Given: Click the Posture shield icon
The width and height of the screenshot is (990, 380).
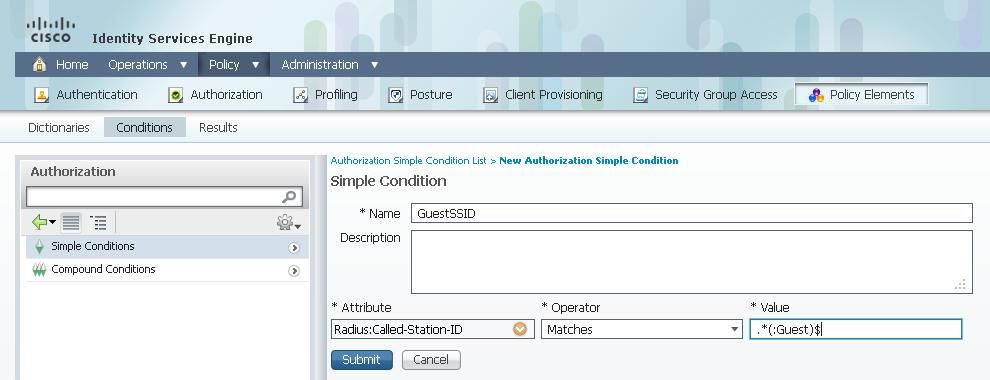Looking at the screenshot, I should 395,95.
